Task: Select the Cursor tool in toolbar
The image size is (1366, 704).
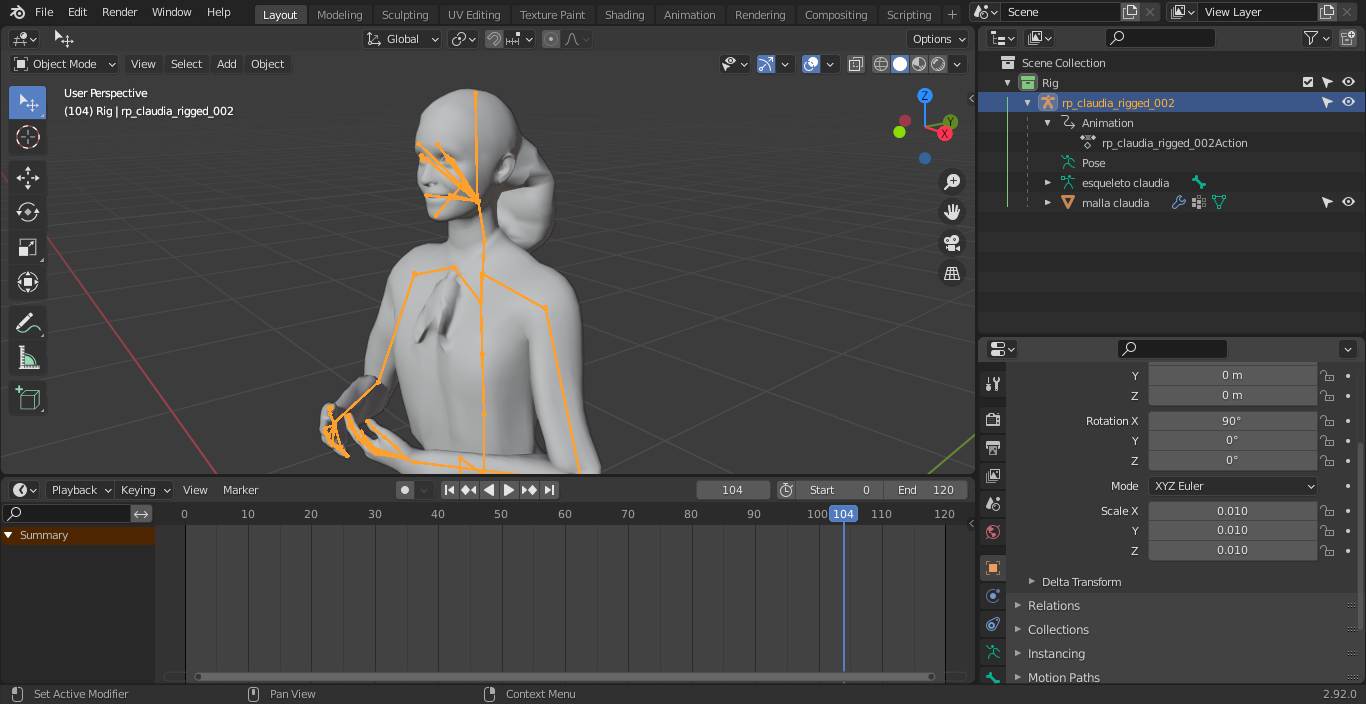Action: coord(28,137)
